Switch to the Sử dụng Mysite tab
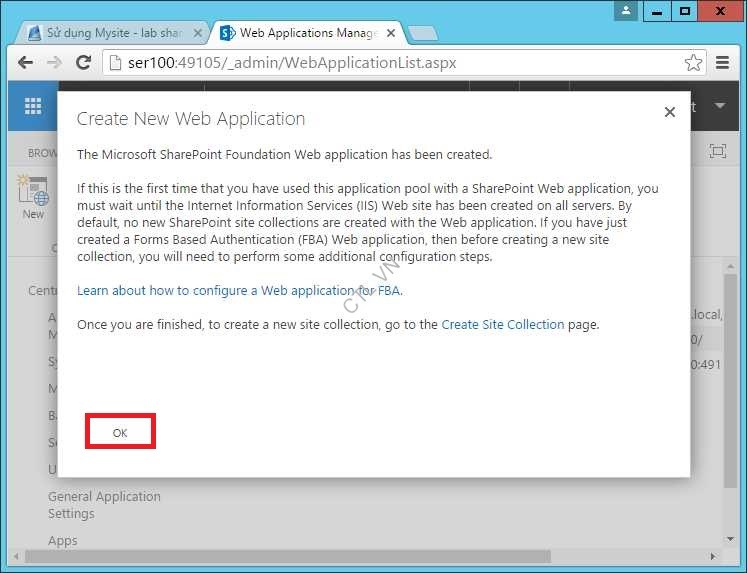Viewport: 747px width, 573px height. coord(113,33)
